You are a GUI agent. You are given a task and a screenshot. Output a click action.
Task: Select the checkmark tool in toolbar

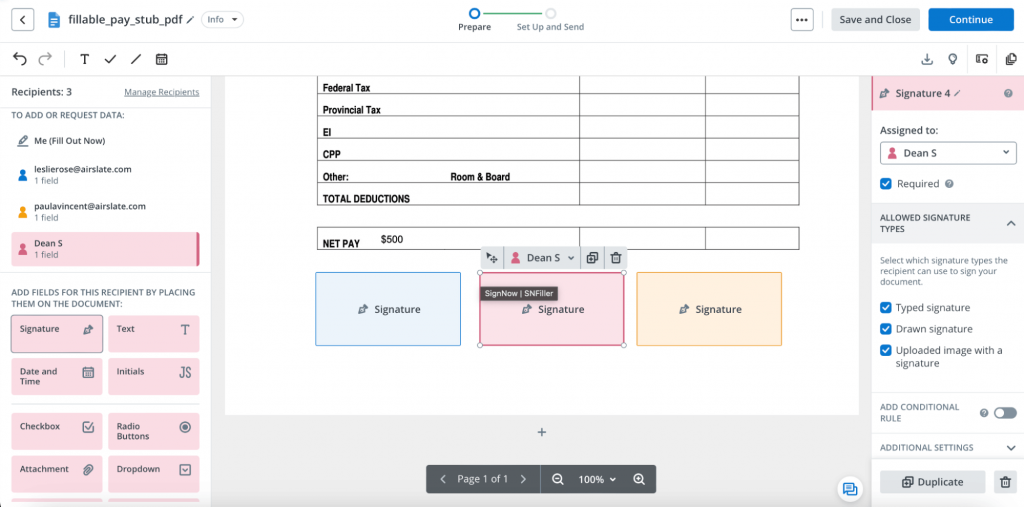click(110, 59)
